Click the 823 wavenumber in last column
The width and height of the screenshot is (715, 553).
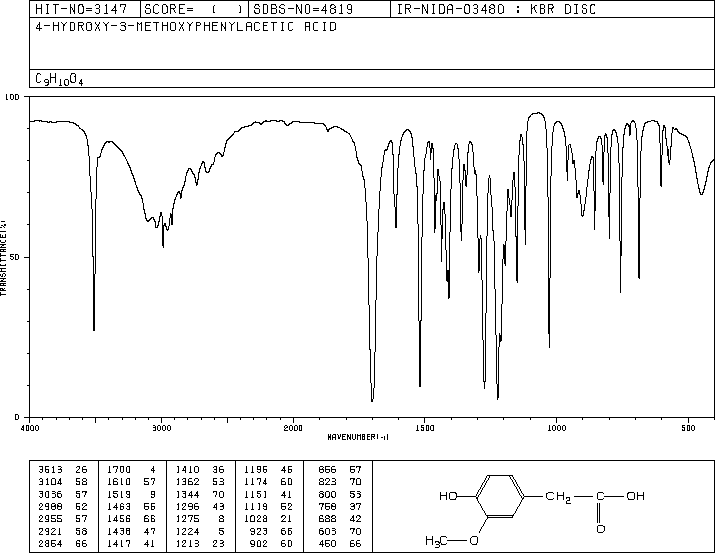pos(327,482)
